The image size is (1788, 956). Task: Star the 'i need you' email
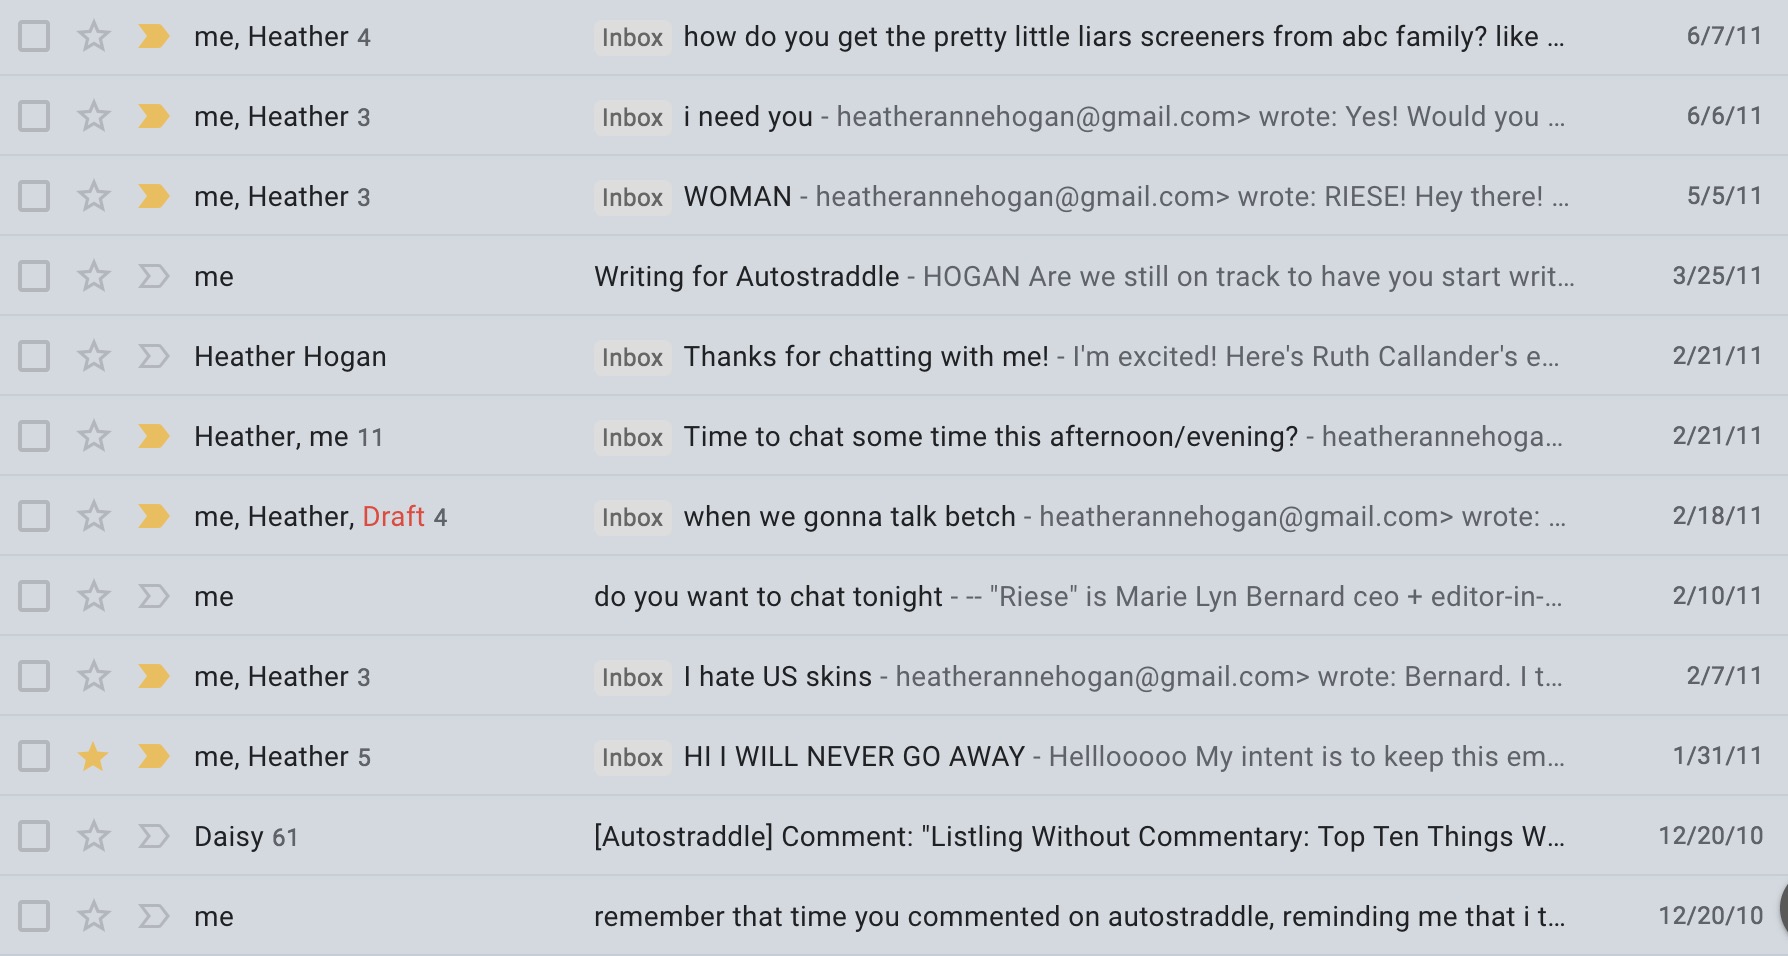tap(94, 116)
